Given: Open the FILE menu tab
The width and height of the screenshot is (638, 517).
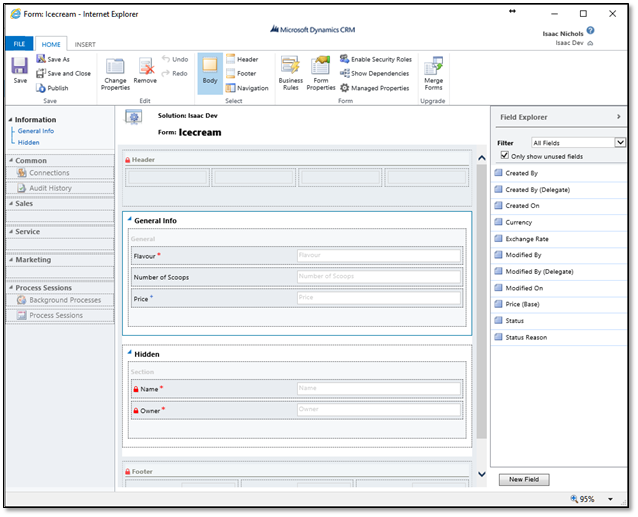Looking at the screenshot, I should click(19, 44).
